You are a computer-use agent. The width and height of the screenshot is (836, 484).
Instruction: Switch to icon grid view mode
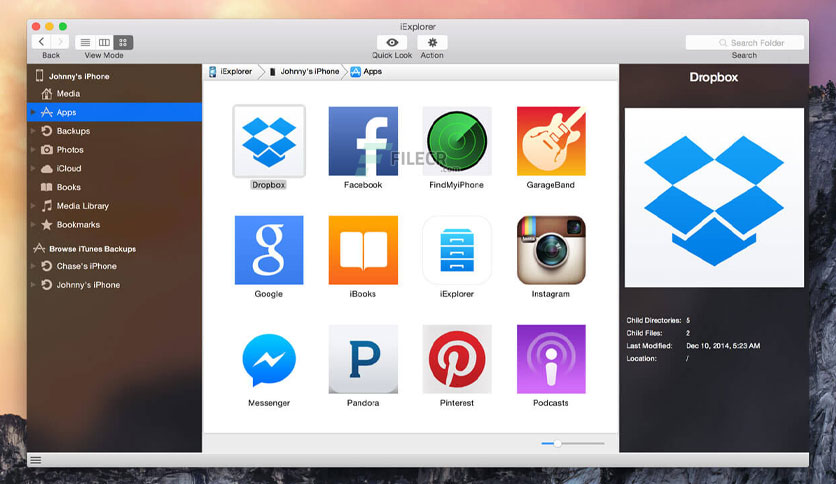123,42
